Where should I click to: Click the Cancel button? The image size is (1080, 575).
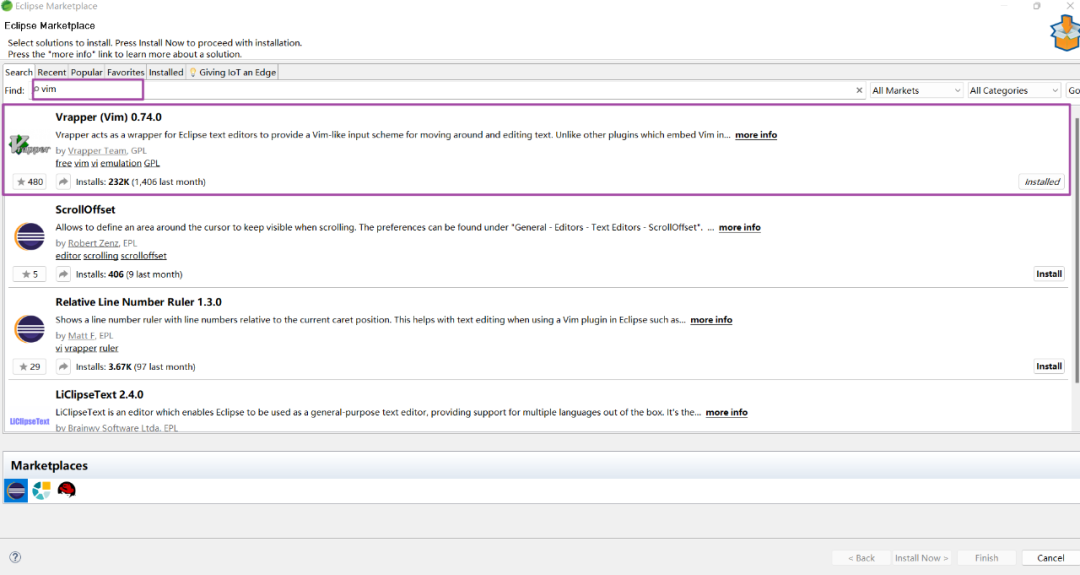click(x=1050, y=558)
